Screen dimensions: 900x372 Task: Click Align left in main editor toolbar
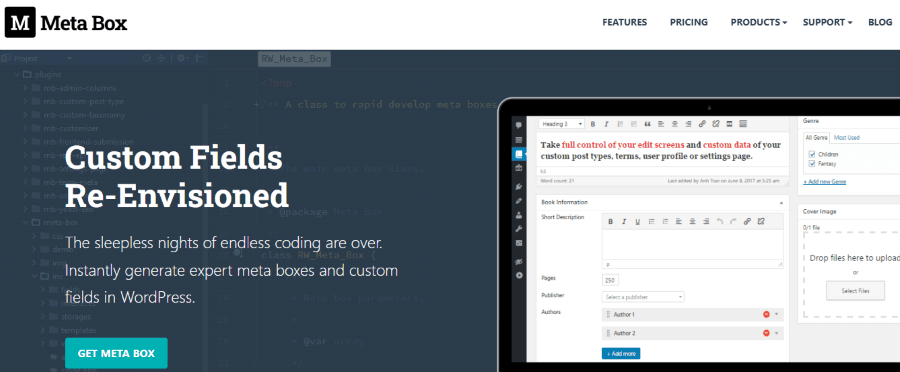pyautogui.click(x=661, y=124)
